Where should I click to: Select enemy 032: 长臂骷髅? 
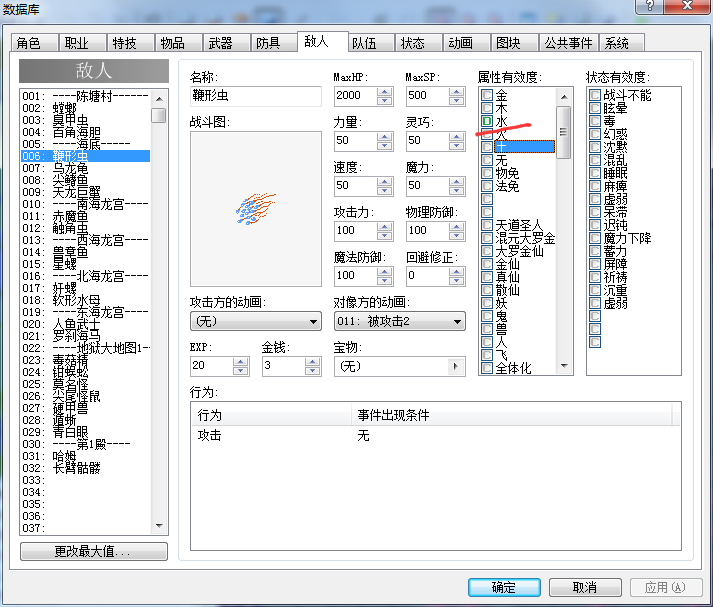[x=85, y=468]
